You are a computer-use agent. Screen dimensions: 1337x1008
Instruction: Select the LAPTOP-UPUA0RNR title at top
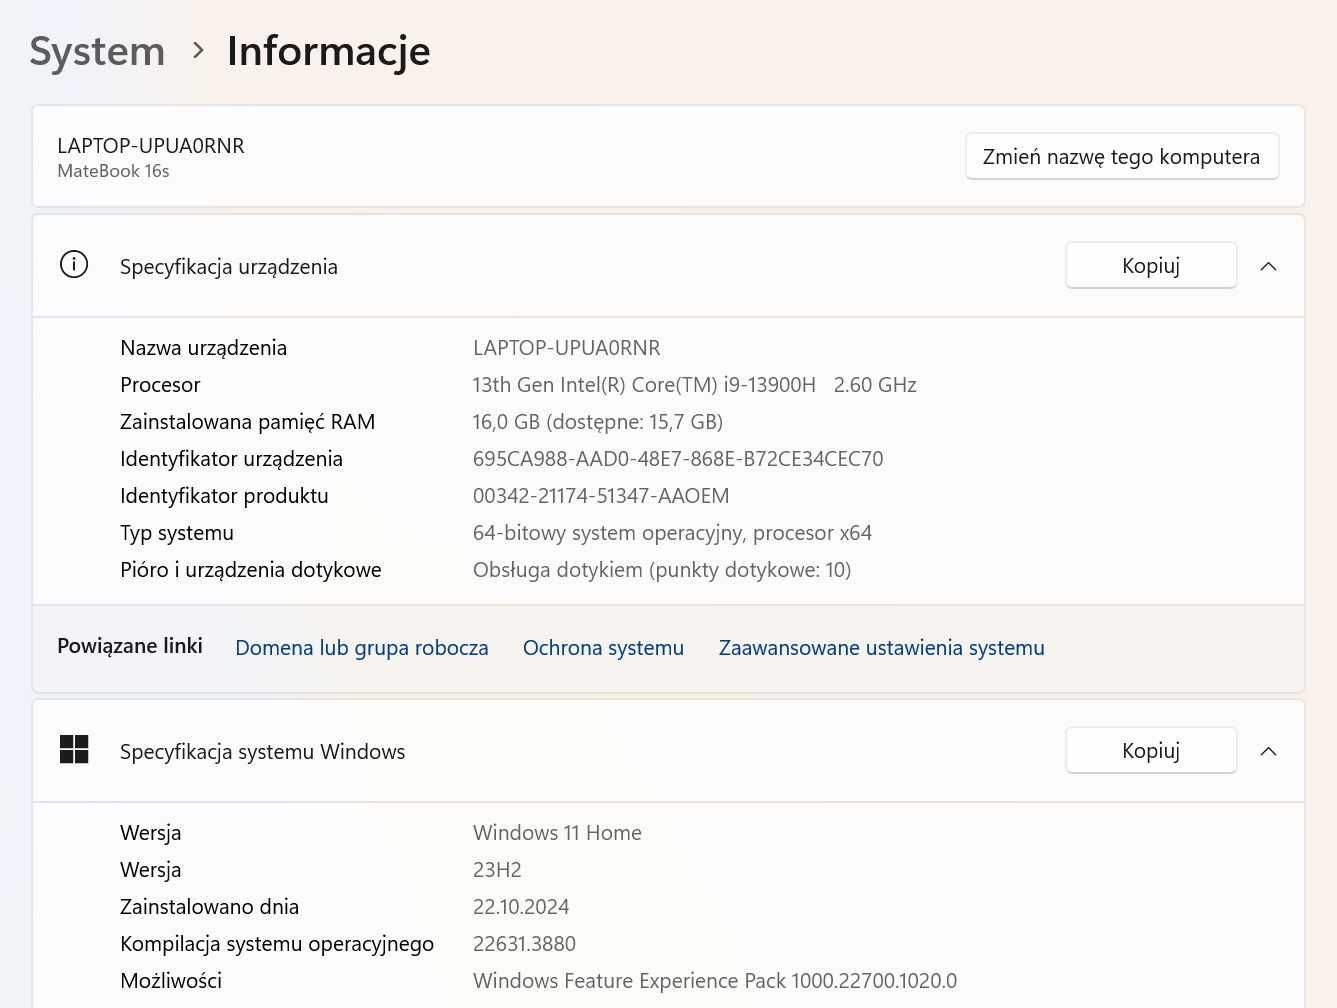tap(151, 146)
